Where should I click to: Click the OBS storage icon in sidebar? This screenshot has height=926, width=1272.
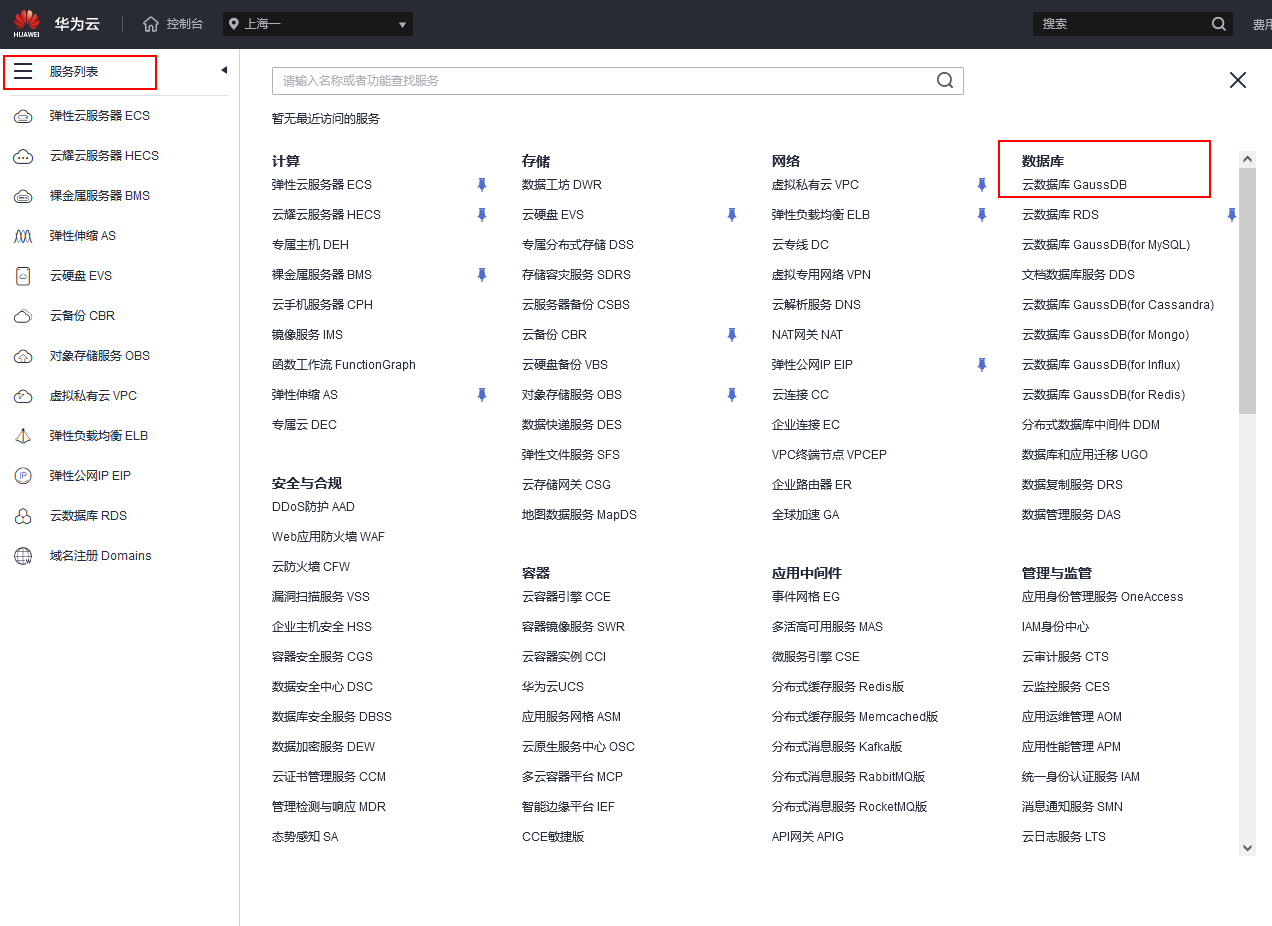(x=23, y=356)
